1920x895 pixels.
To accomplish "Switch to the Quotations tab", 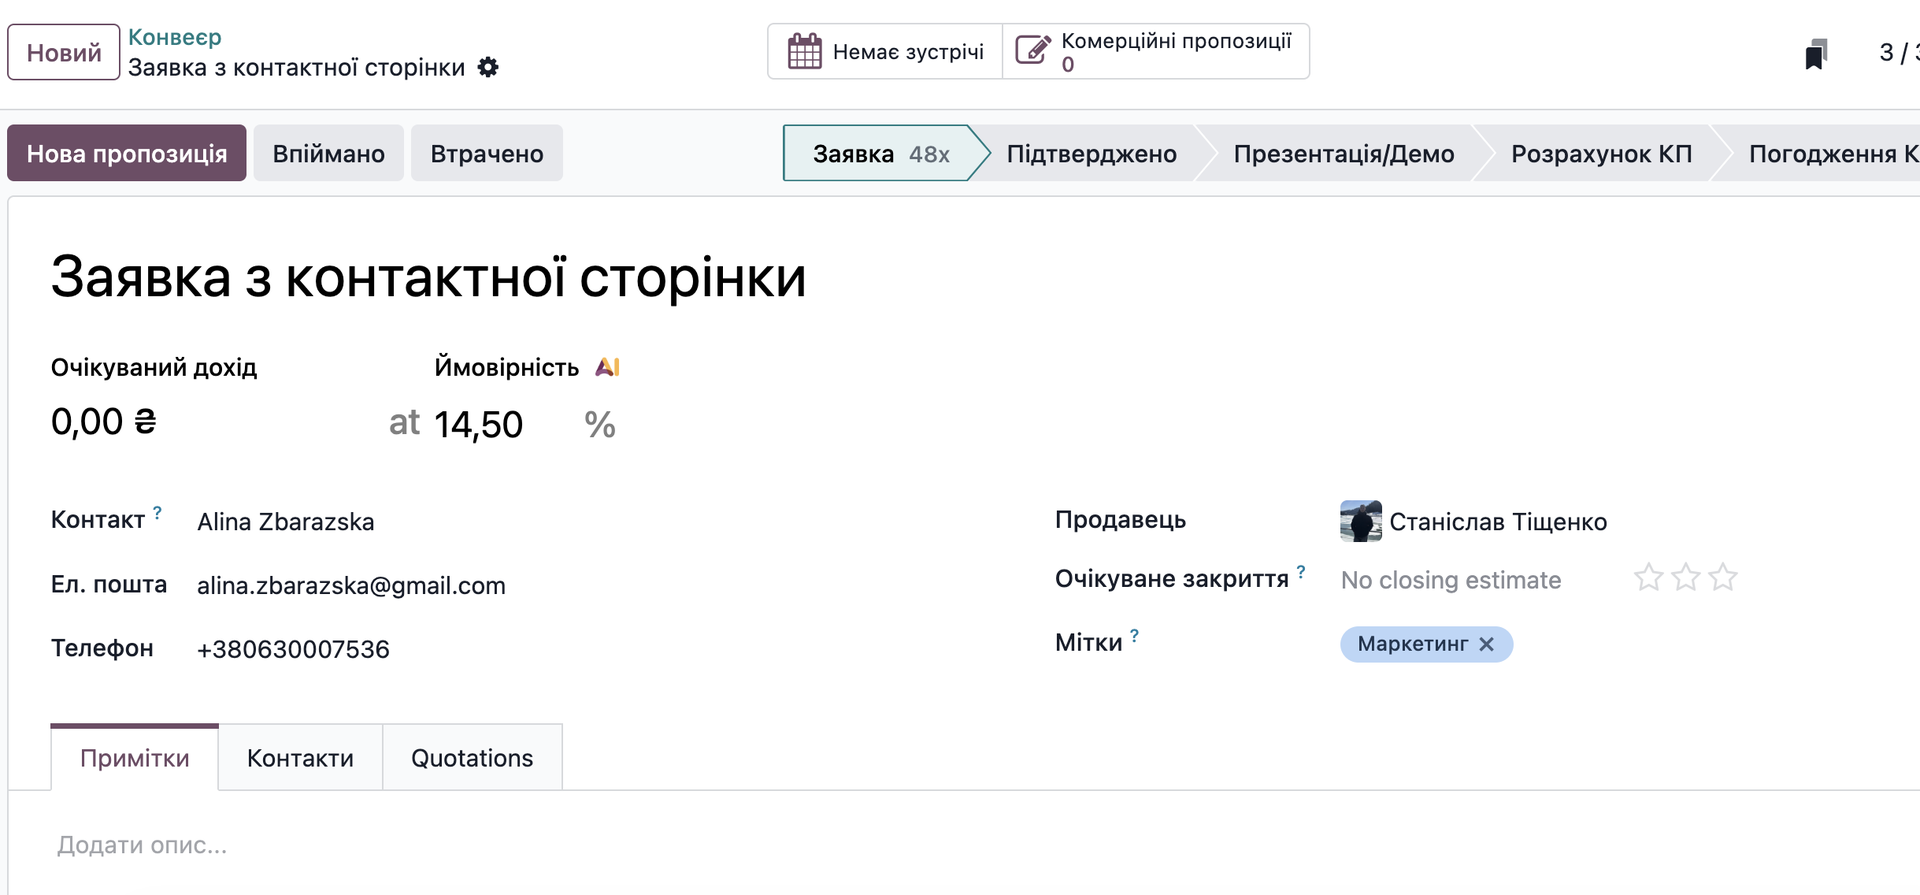I will (x=472, y=758).
